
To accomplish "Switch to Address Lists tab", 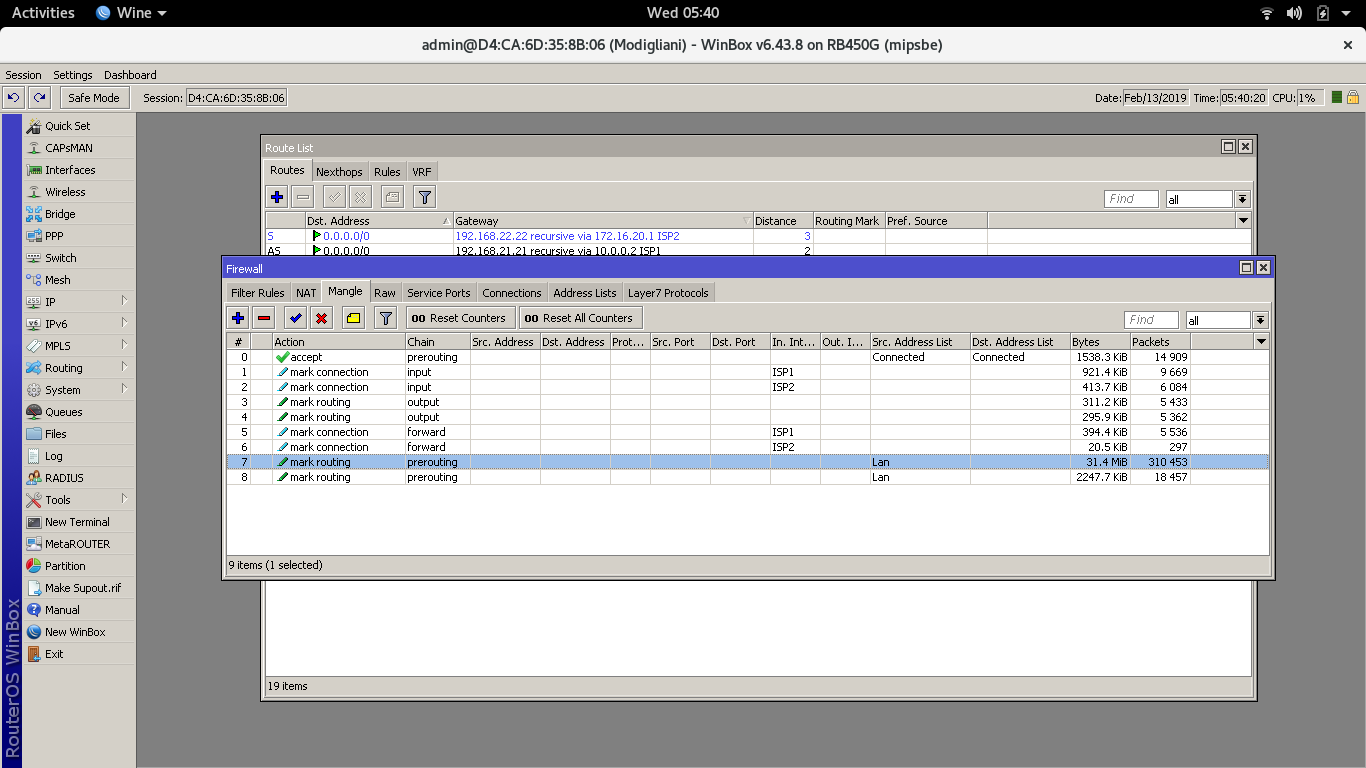I will pyautogui.click(x=585, y=293).
